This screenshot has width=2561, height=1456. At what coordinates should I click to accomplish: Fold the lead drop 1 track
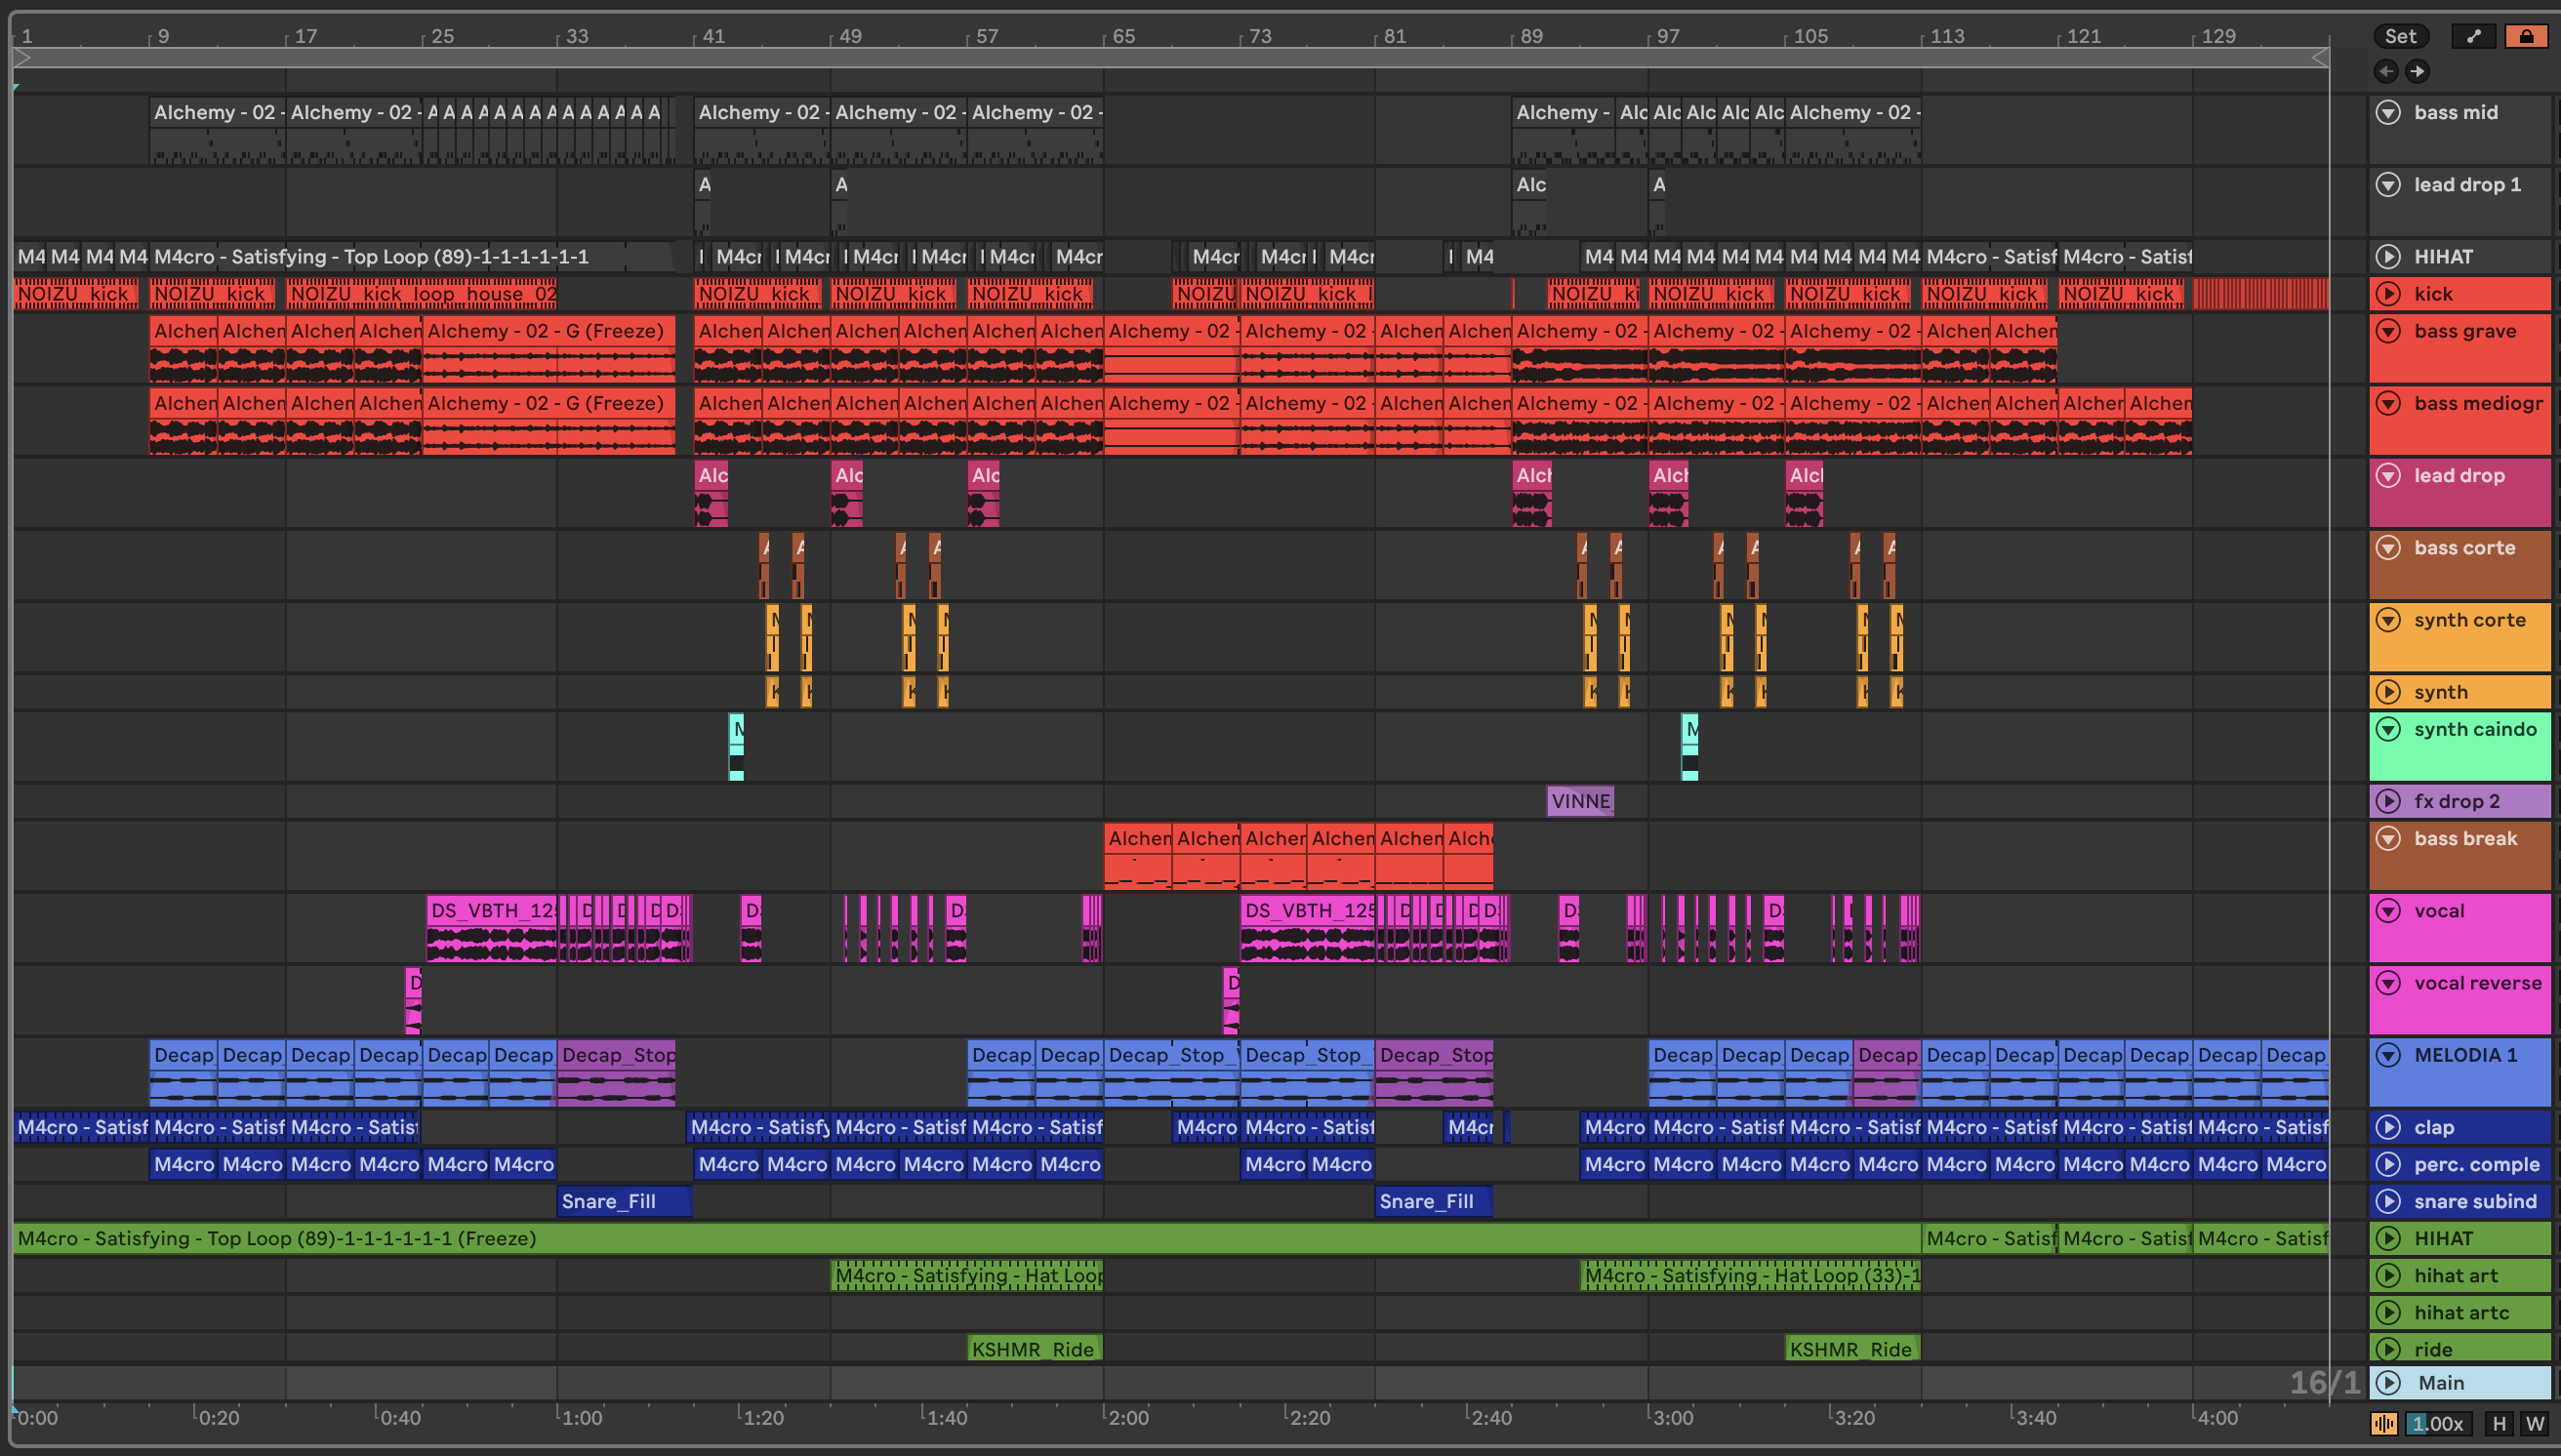2388,184
